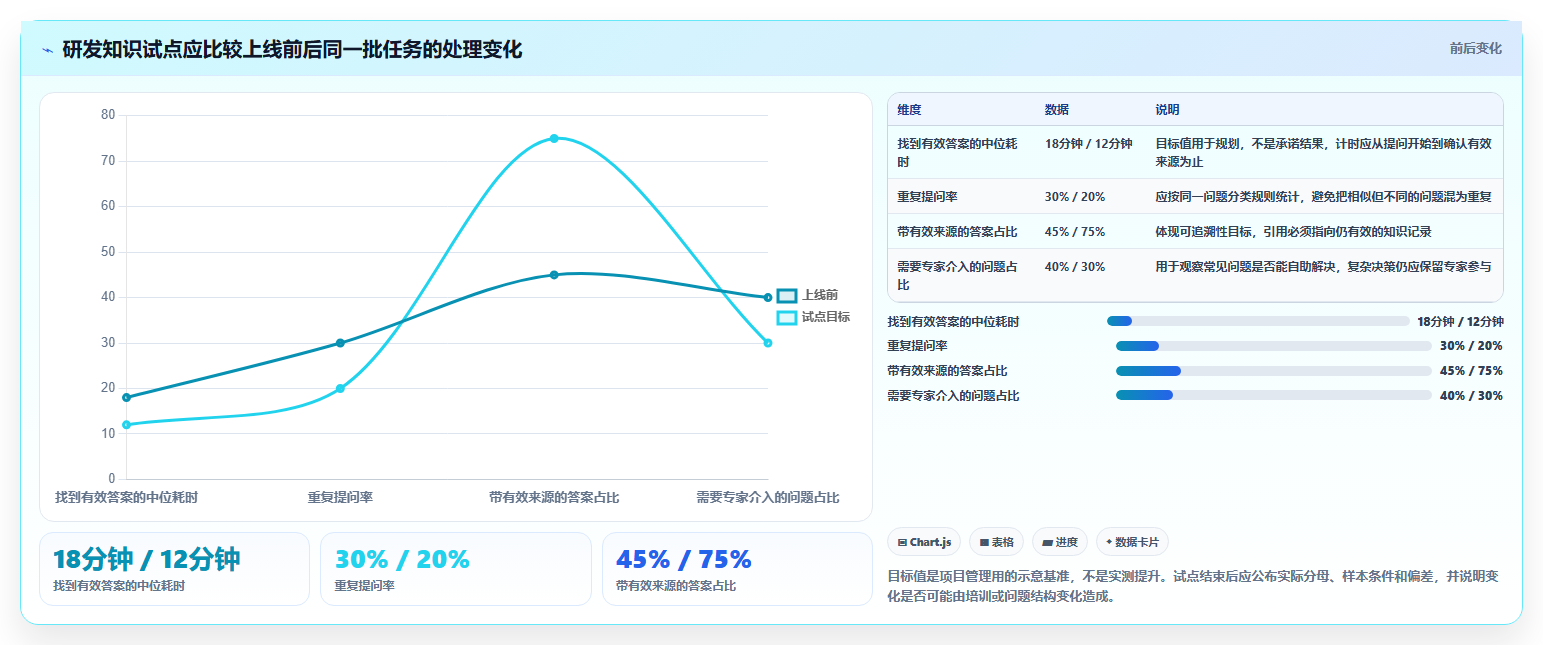Click the 试点目标 data point at 30 on 需要专家介入的问题占比
This screenshot has height=645, width=1543.
pos(768,343)
